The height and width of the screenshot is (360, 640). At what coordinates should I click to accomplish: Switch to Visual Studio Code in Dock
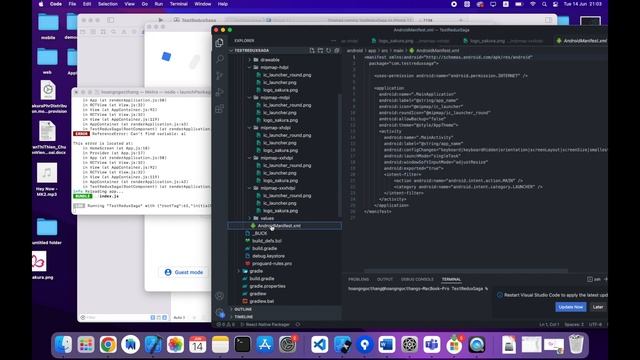click(x=320, y=345)
